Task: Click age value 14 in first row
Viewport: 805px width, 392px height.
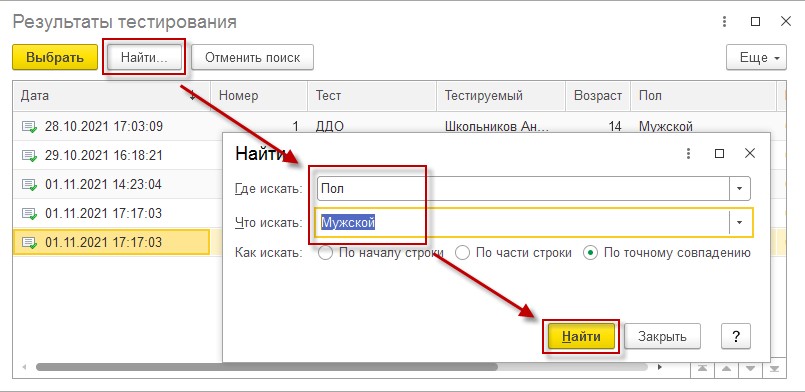Action: (x=615, y=126)
